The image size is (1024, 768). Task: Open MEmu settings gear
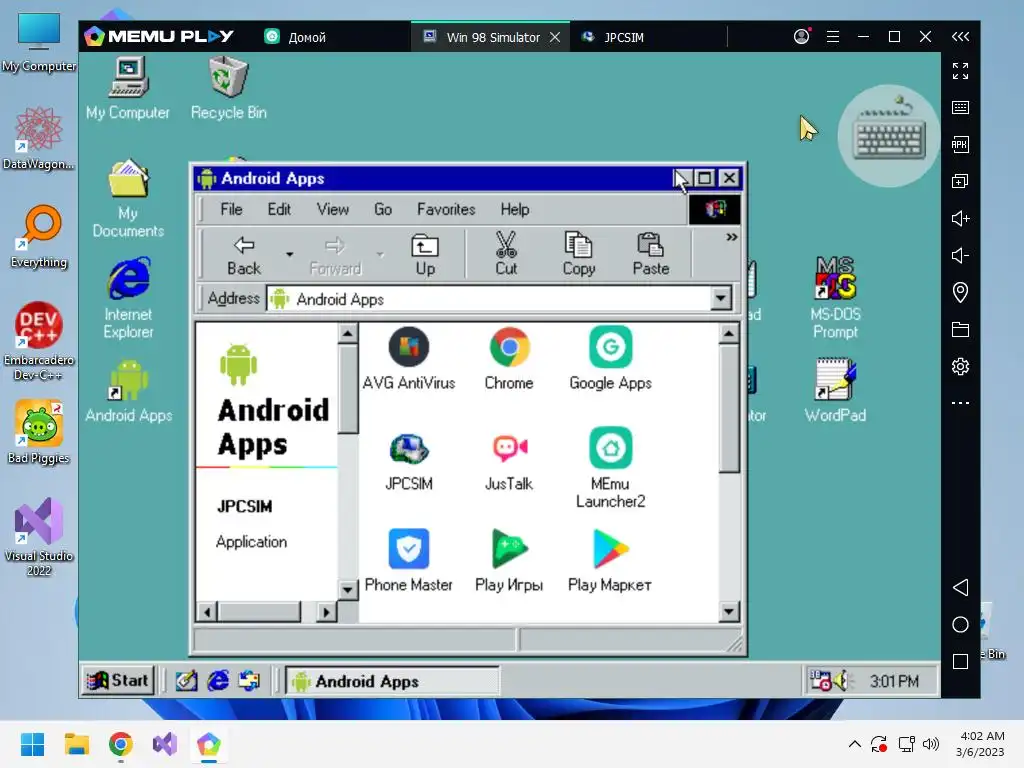(960, 366)
